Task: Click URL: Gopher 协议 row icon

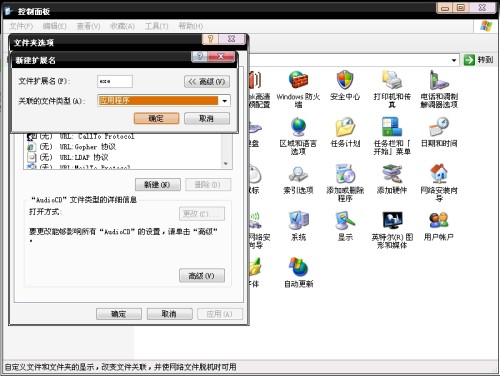Action: pyautogui.click(x=31, y=147)
